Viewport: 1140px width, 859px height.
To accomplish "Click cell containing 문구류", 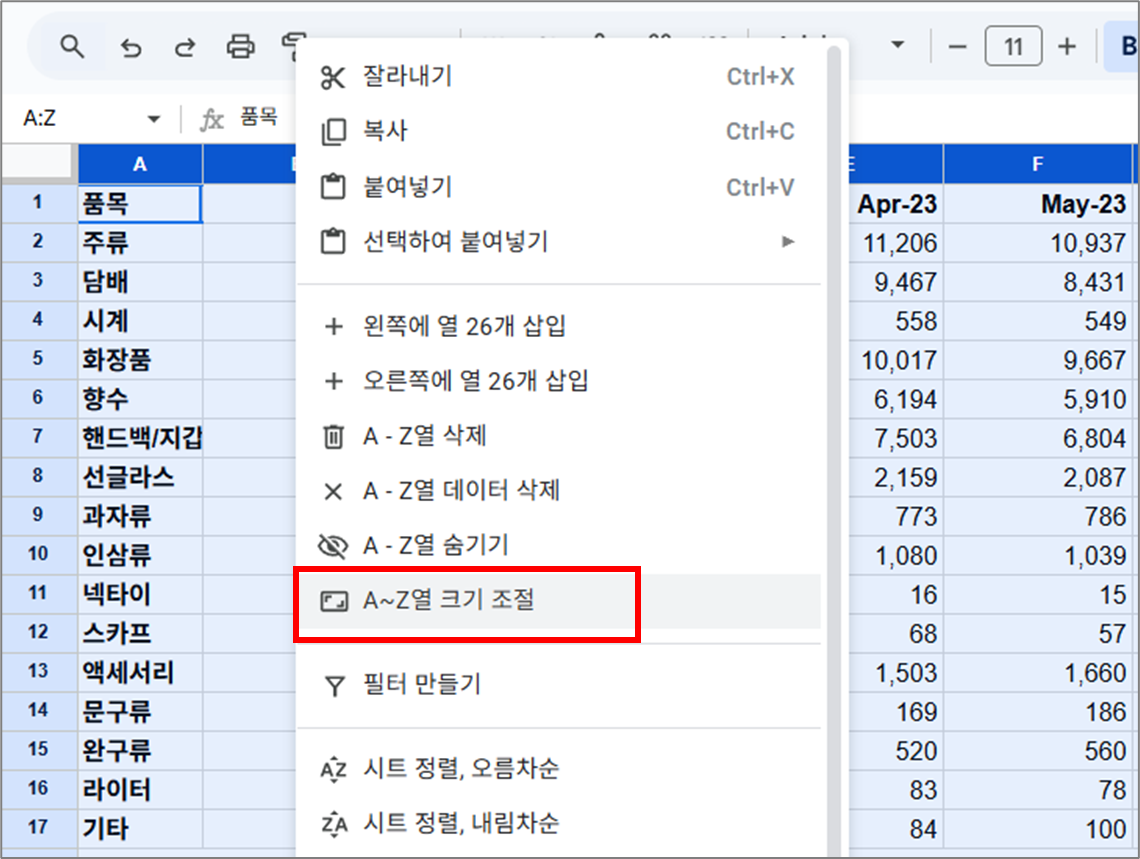I will [140, 711].
